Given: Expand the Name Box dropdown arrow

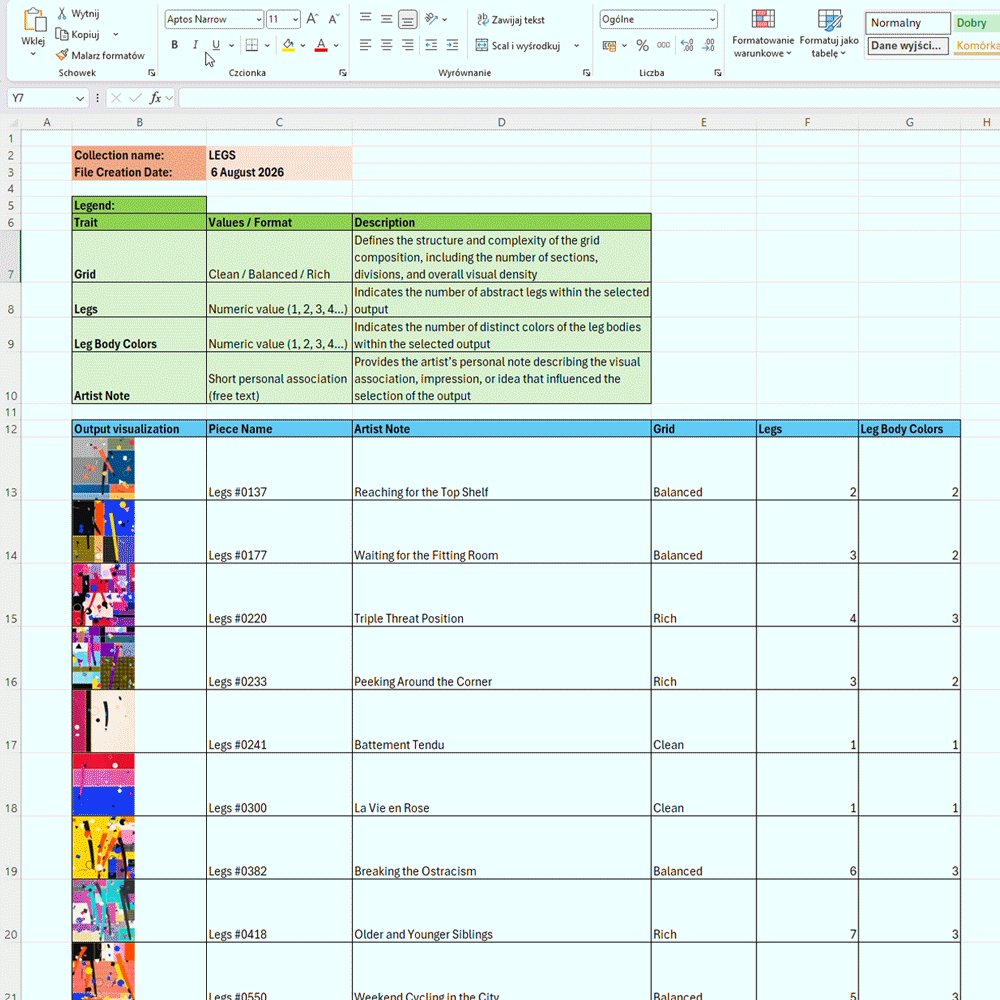Looking at the screenshot, I should [80, 98].
